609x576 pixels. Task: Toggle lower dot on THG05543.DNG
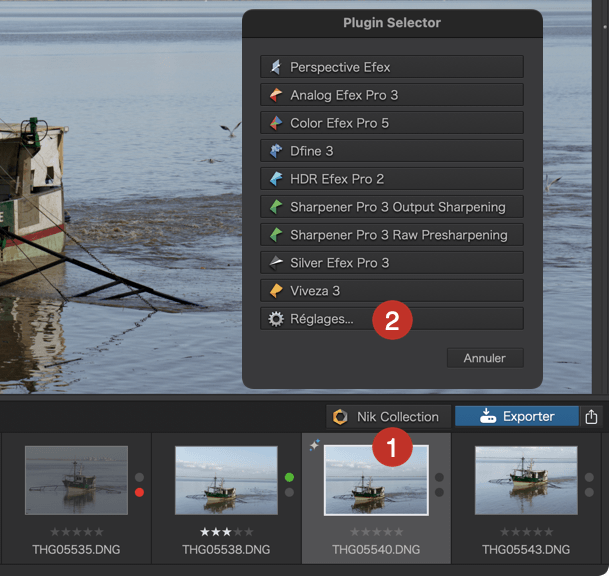point(589,492)
